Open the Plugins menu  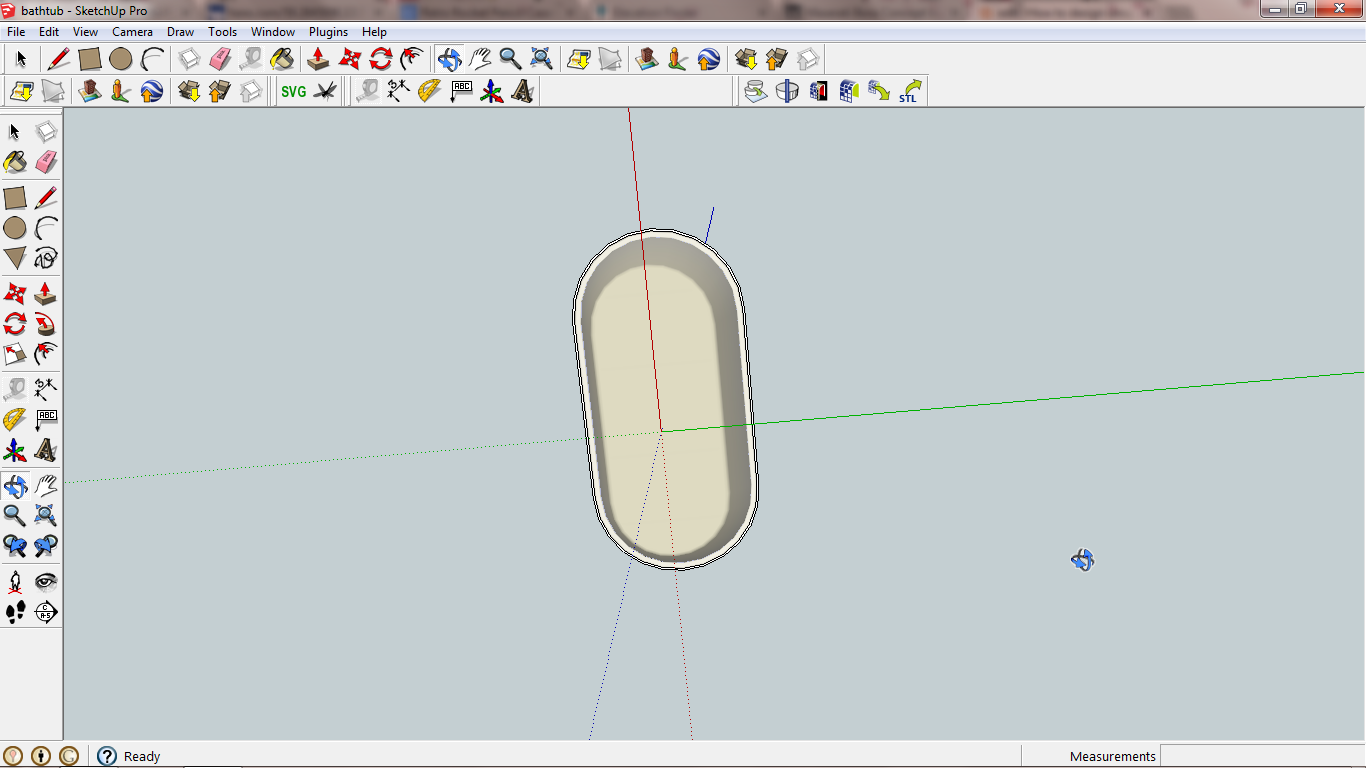pyautogui.click(x=328, y=32)
